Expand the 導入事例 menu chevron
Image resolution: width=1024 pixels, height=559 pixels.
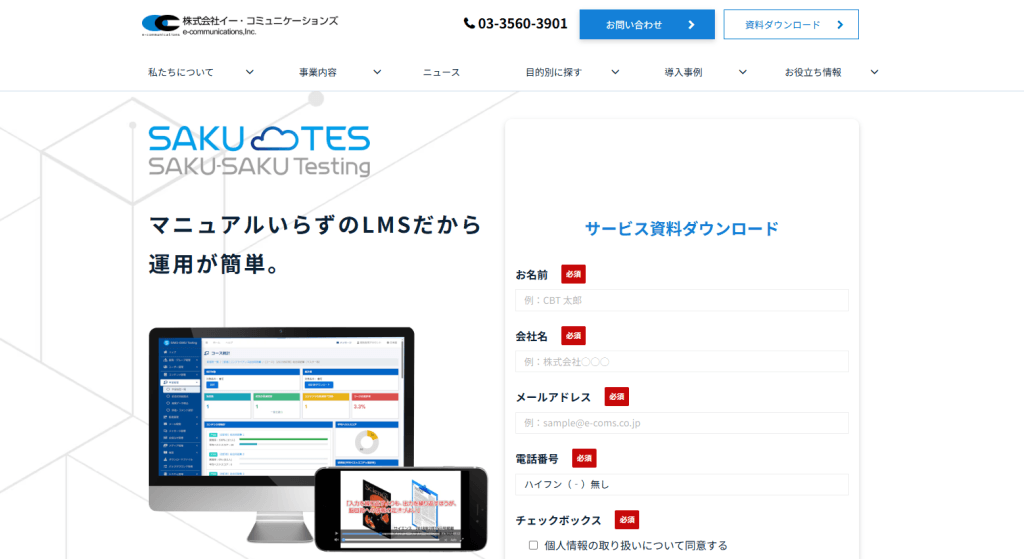(x=743, y=72)
